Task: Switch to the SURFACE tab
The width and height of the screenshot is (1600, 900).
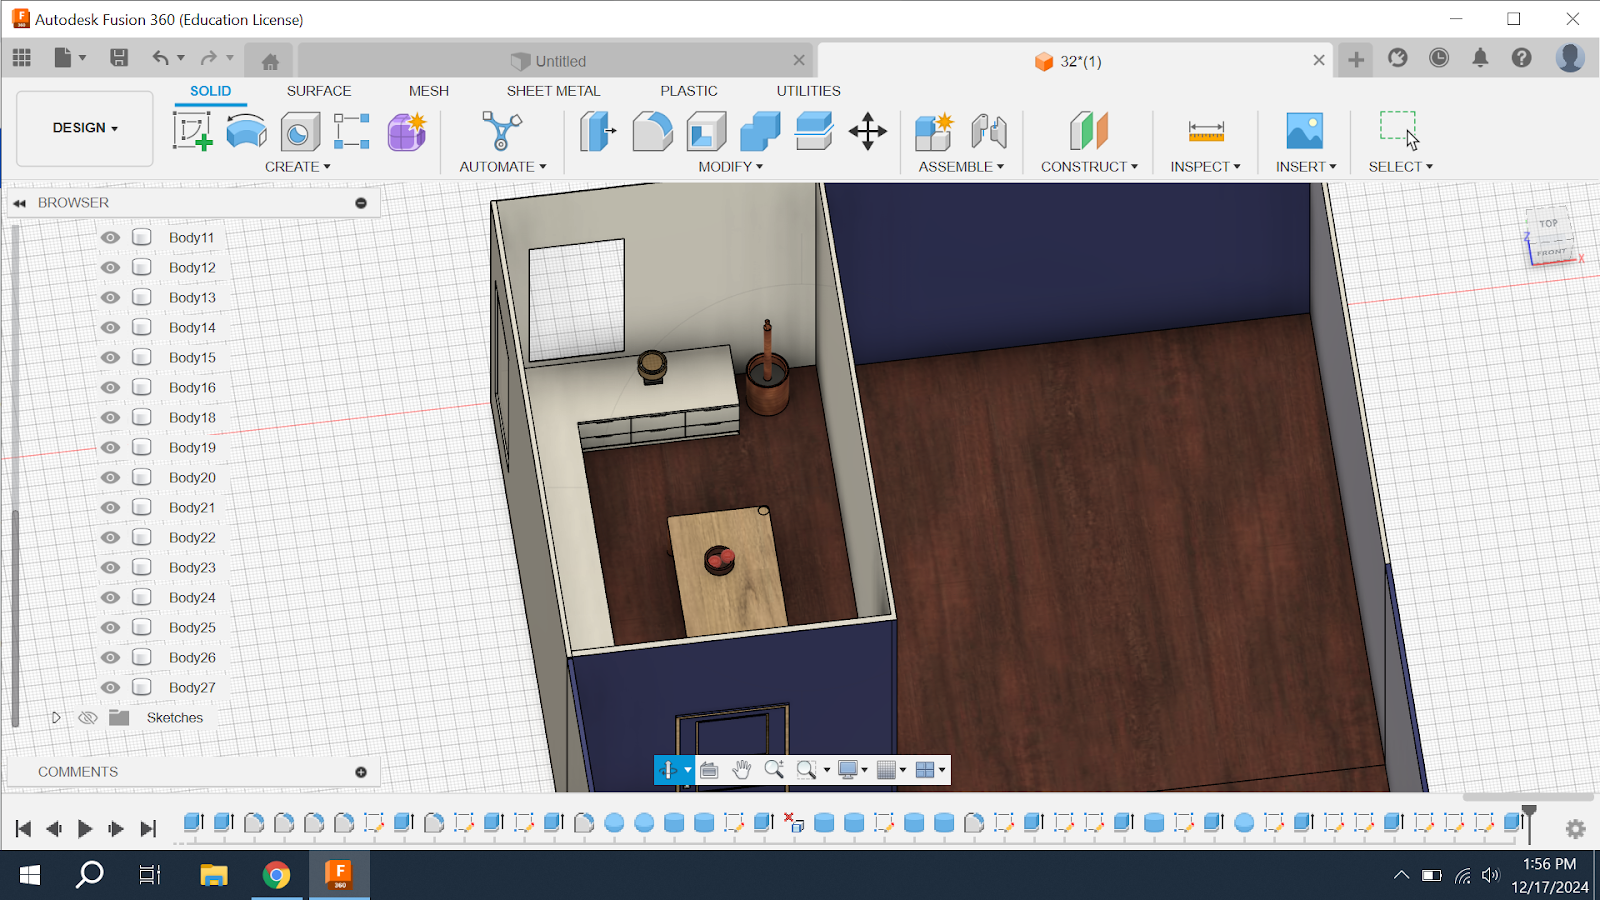Action: 319,91
